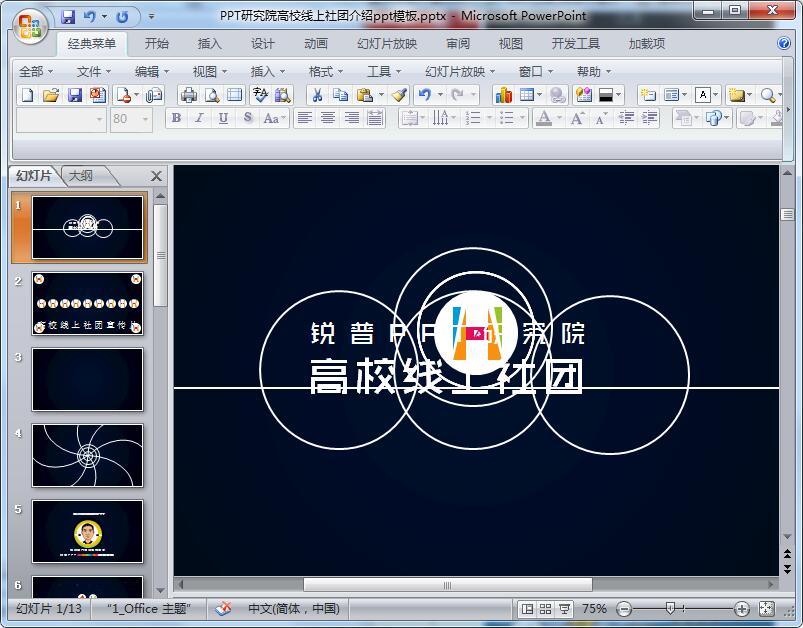Increase the font size
Viewport: 803px width, 628px height.
point(577,119)
